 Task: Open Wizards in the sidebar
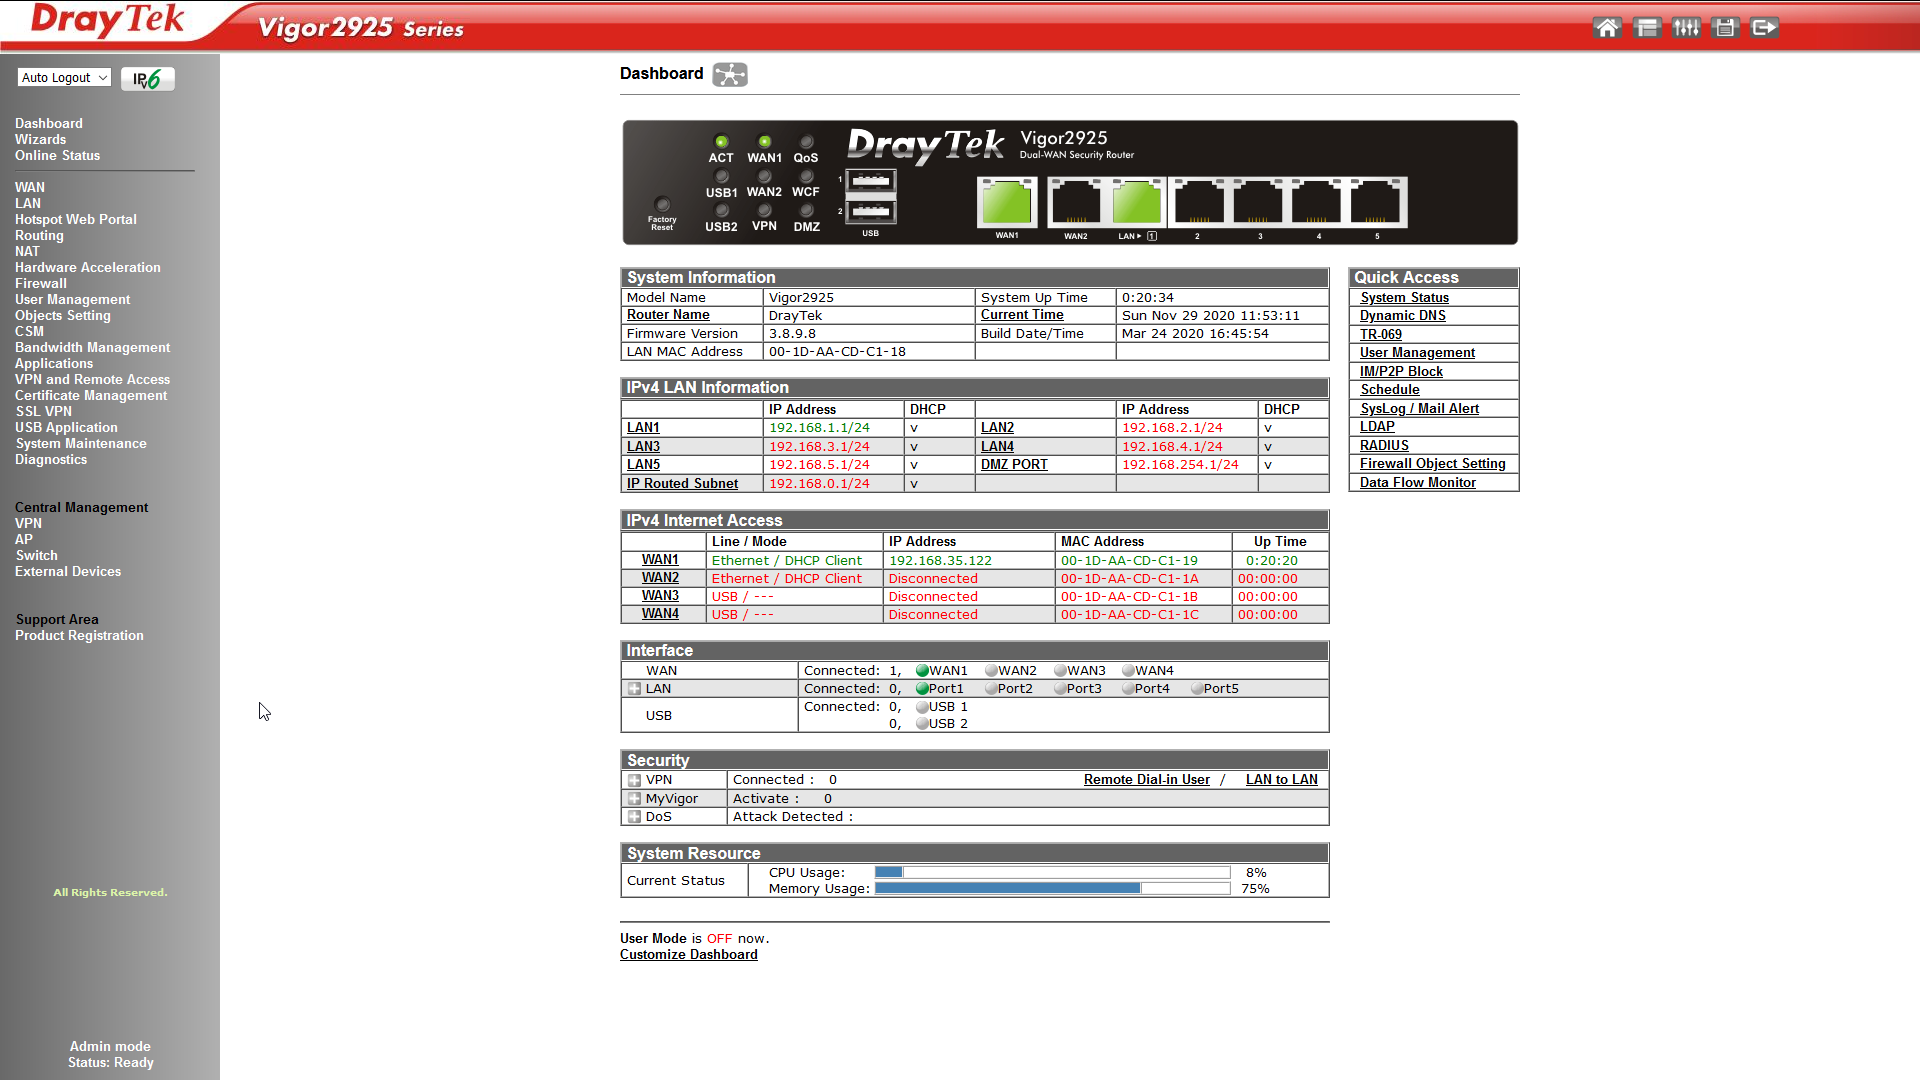pos(40,140)
